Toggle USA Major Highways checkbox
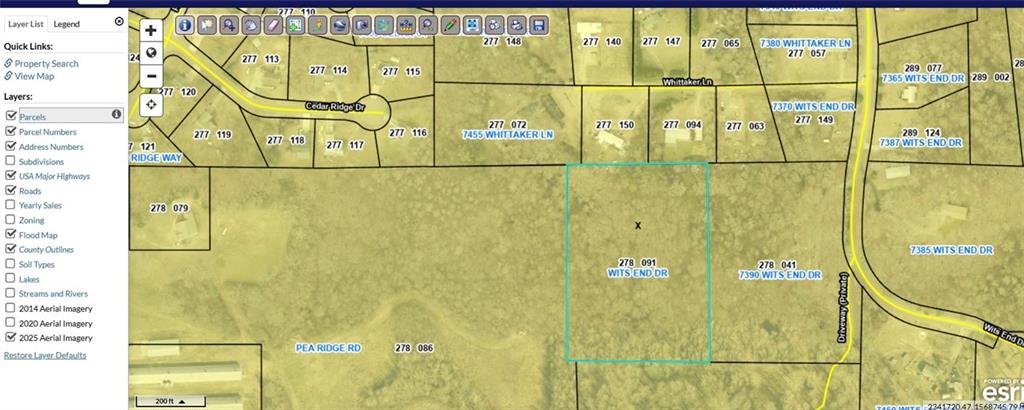The width and height of the screenshot is (1024, 410). click(x=10, y=176)
